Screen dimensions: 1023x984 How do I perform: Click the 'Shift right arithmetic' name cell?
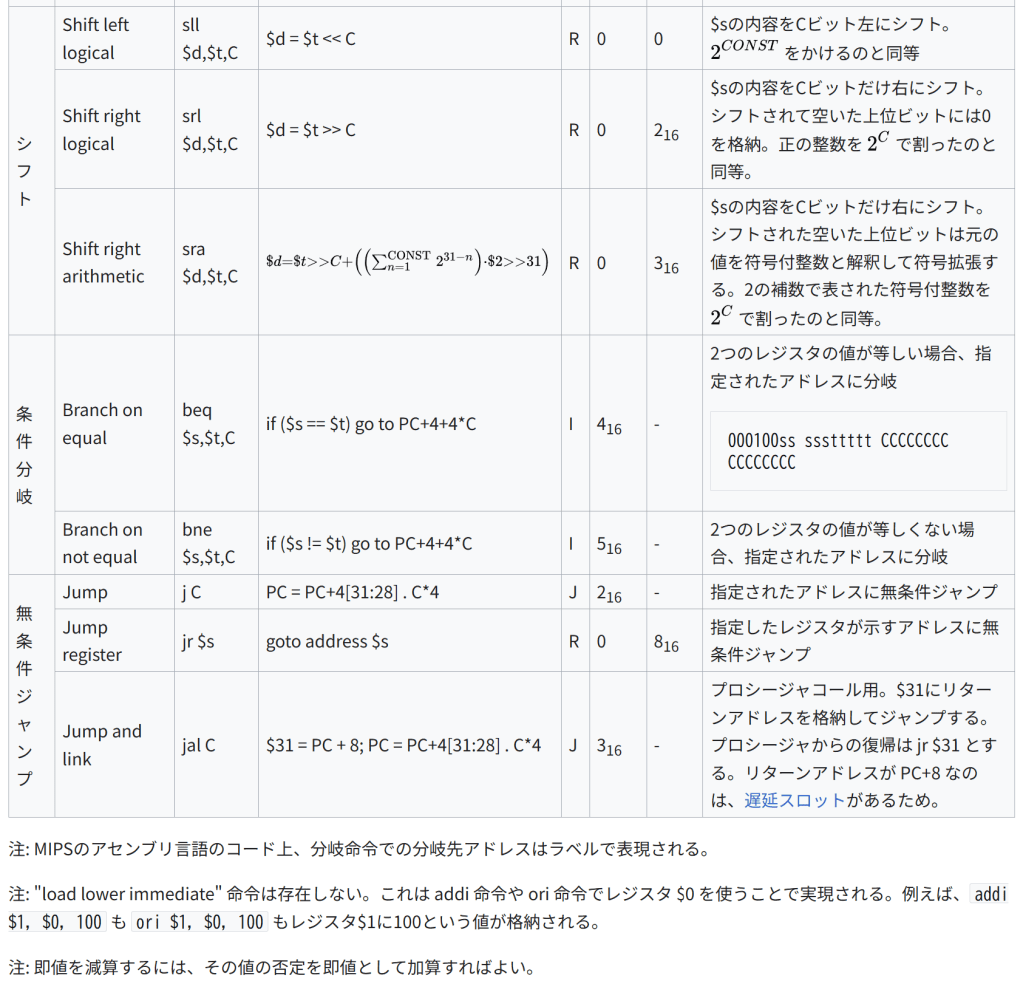(103, 262)
